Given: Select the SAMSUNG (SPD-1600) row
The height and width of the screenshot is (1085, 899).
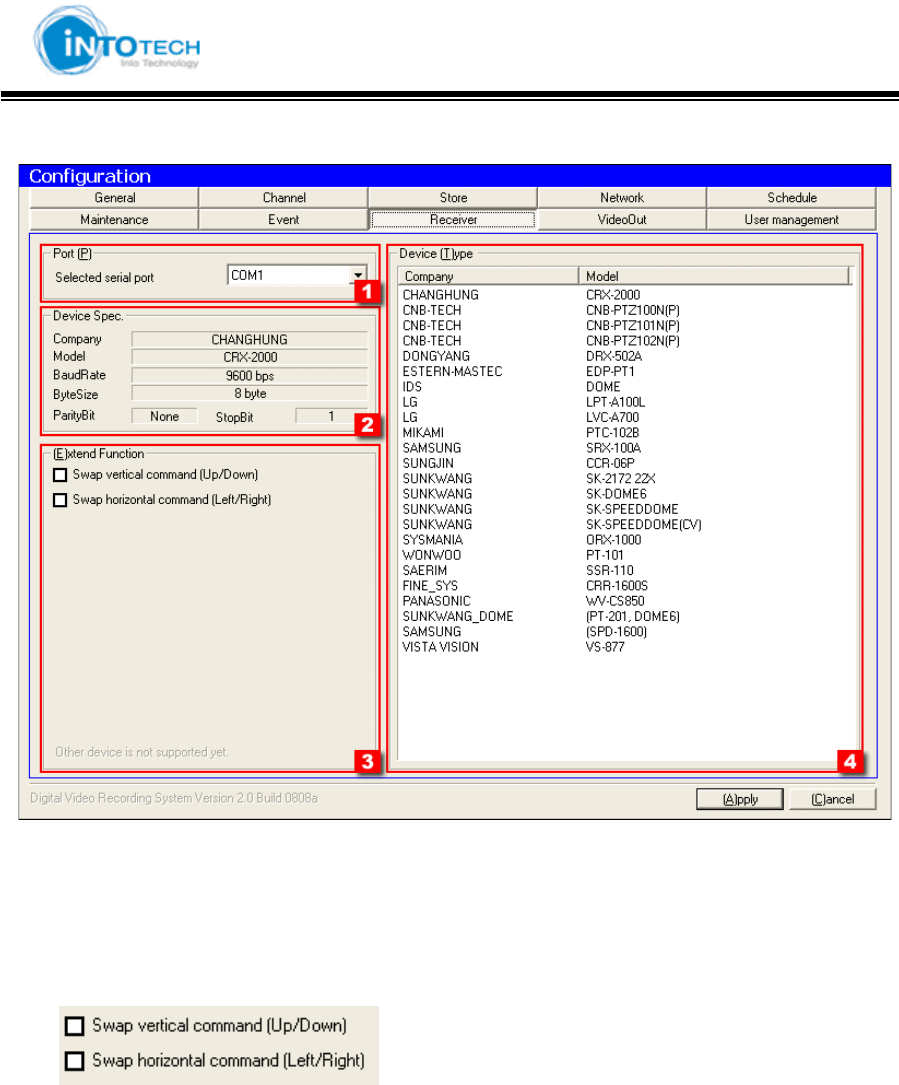Looking at the screenshot, I should pyautogui.click(x=626, y=631).
